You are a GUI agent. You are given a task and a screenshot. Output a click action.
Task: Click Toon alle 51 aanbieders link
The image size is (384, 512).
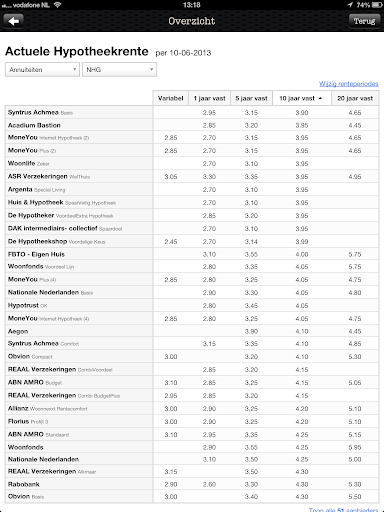343,510
